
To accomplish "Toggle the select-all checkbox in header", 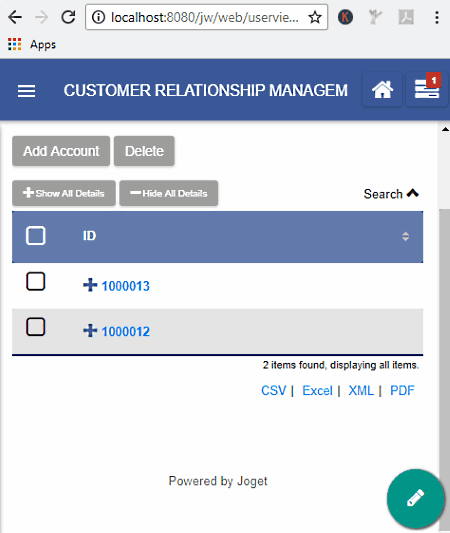I will pyautogui.click(x=35, y=236).
